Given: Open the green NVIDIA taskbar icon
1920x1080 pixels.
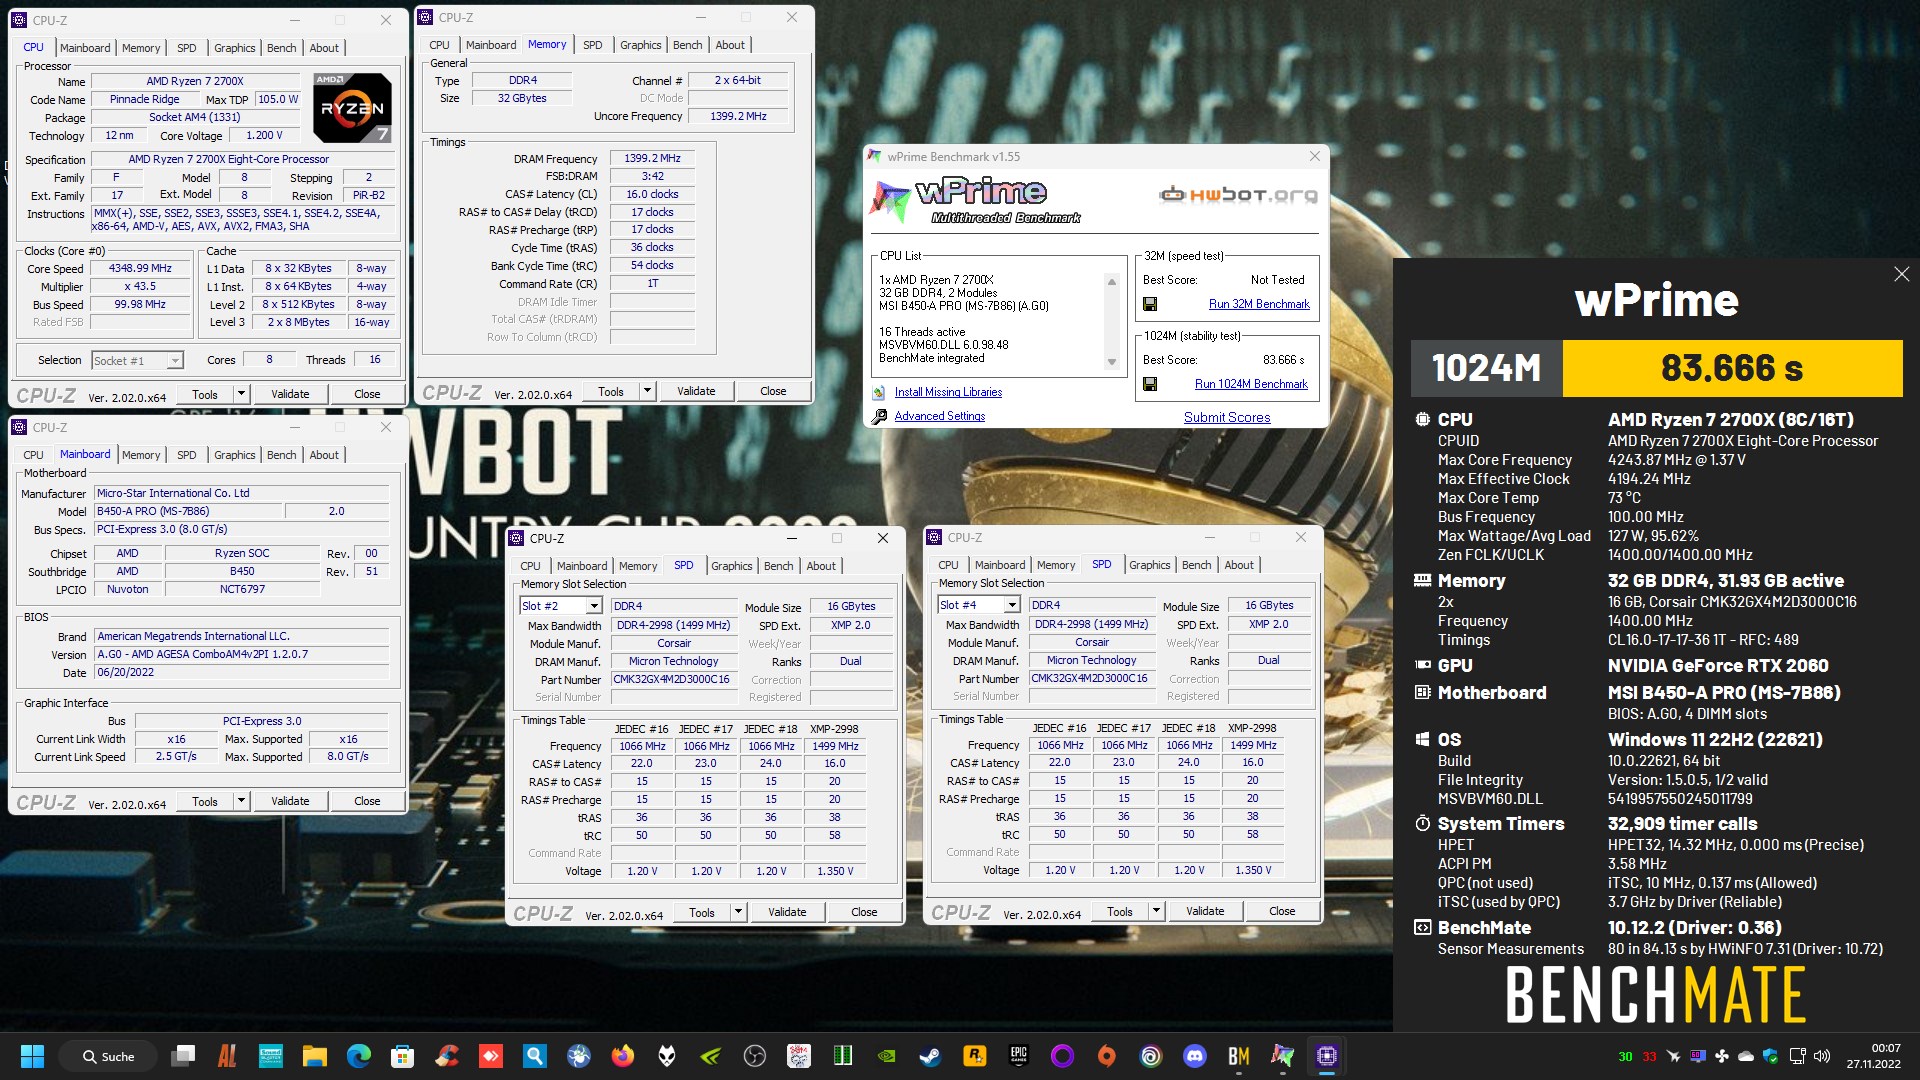Looking at the screenshot, I should [x=887, y=1056].
